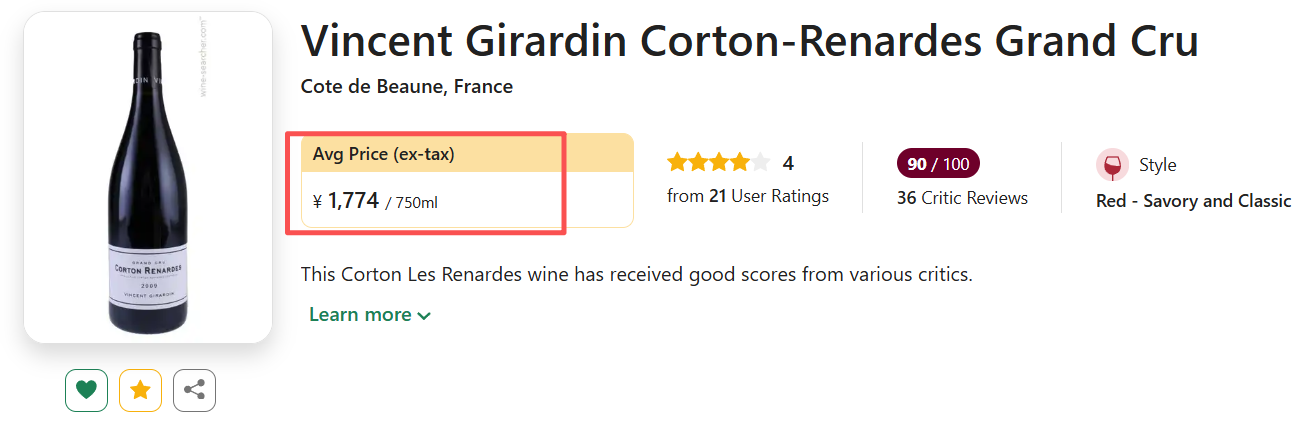
Task: Click the red wine glass style icon
Action: pos(1112,165)
